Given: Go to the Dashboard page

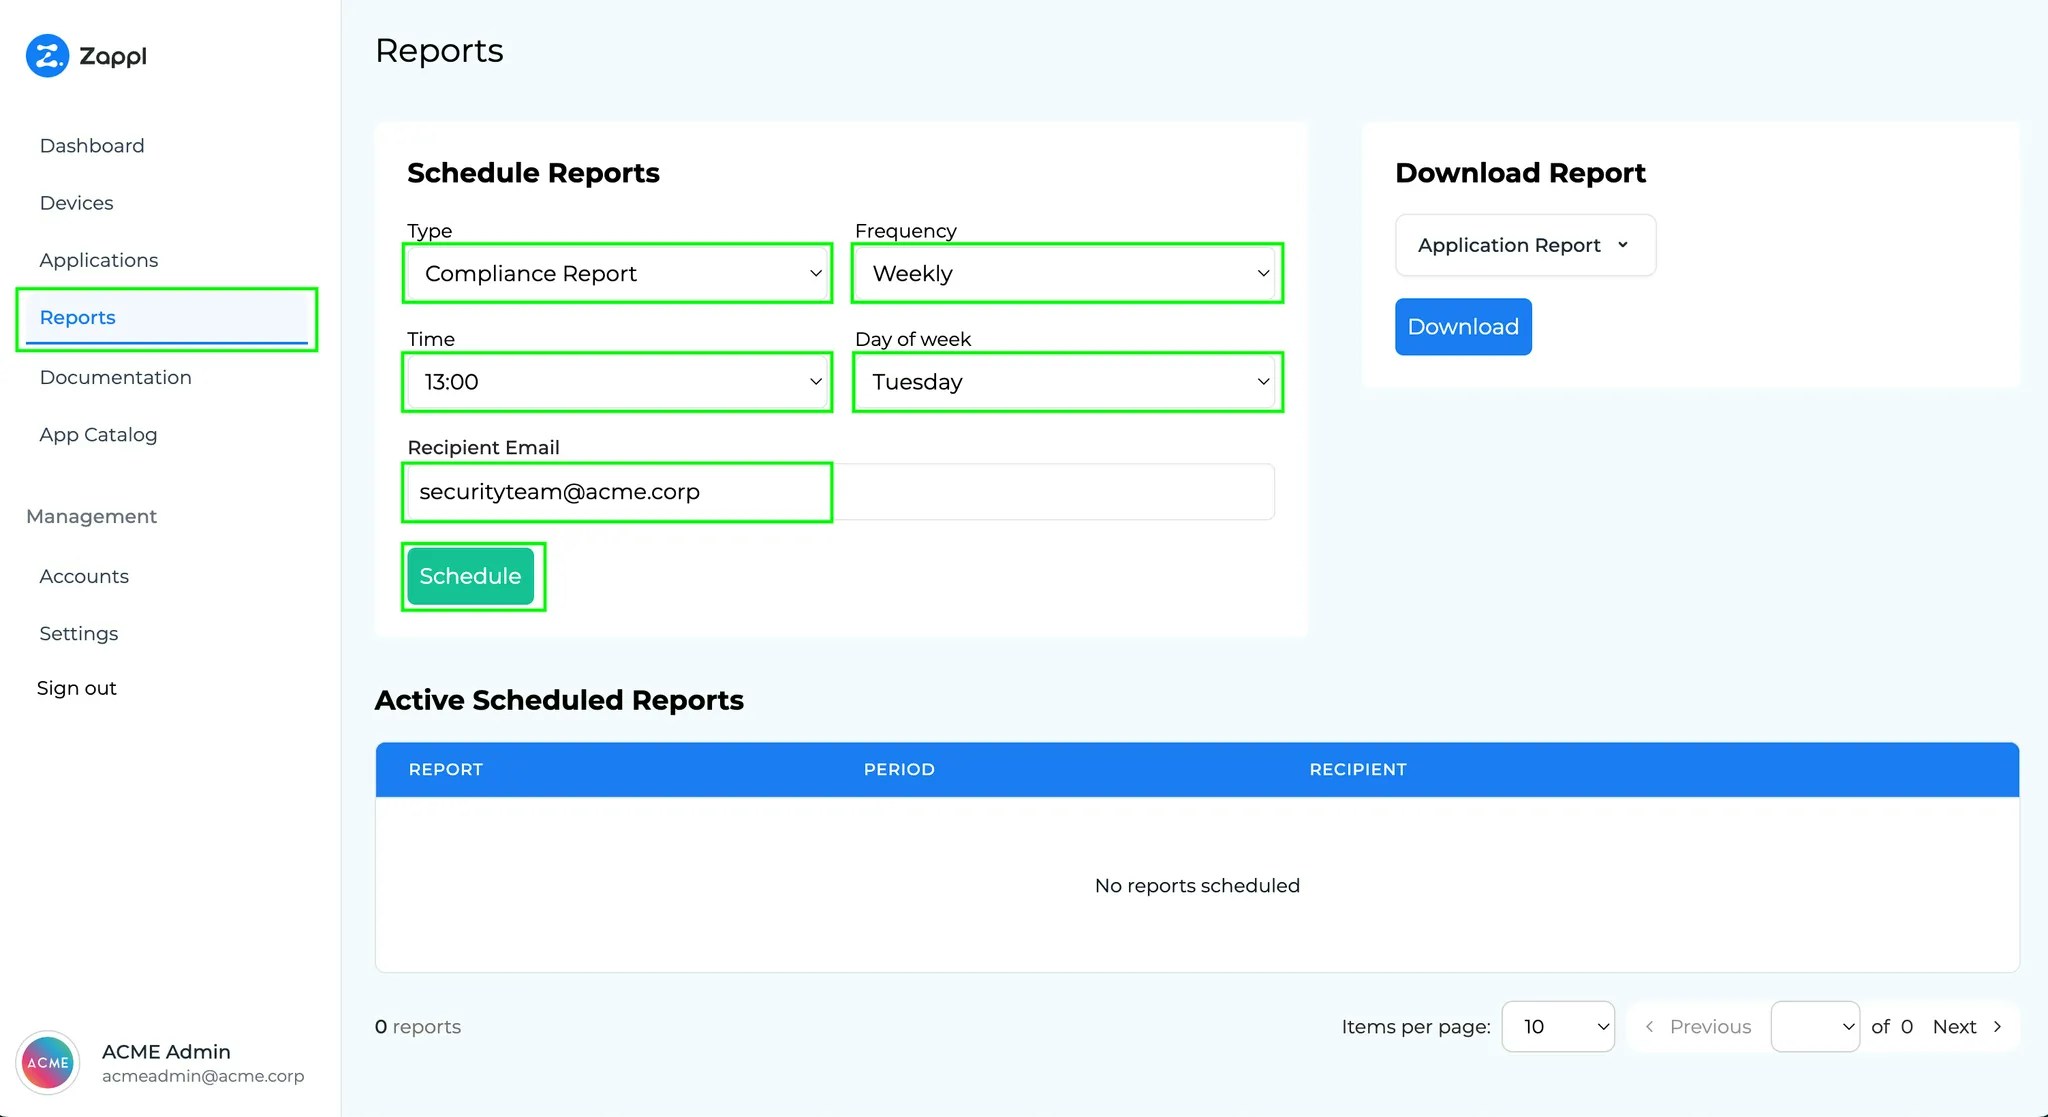Looking at the screenshot, I should coord(92,146).
